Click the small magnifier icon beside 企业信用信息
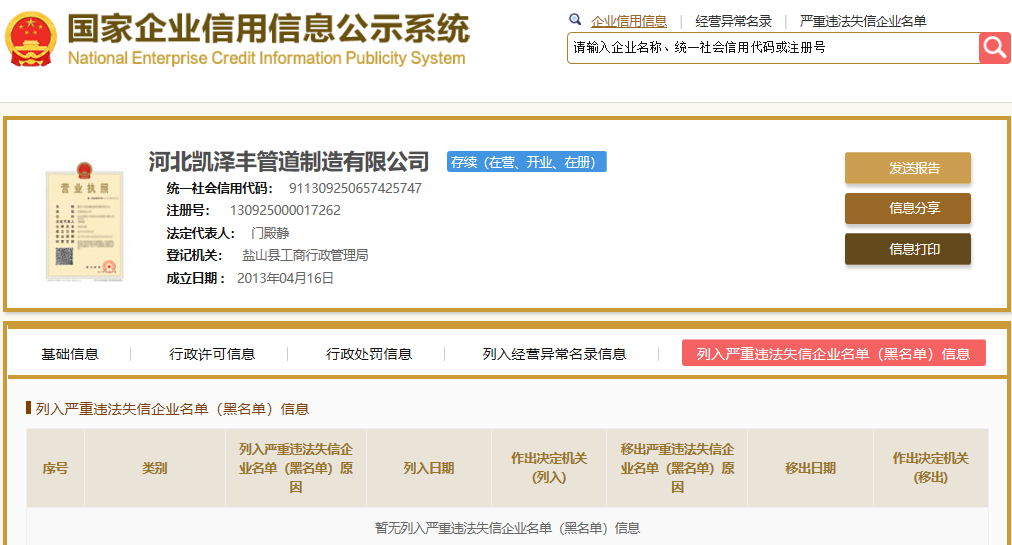 click(x=575, y=19)
